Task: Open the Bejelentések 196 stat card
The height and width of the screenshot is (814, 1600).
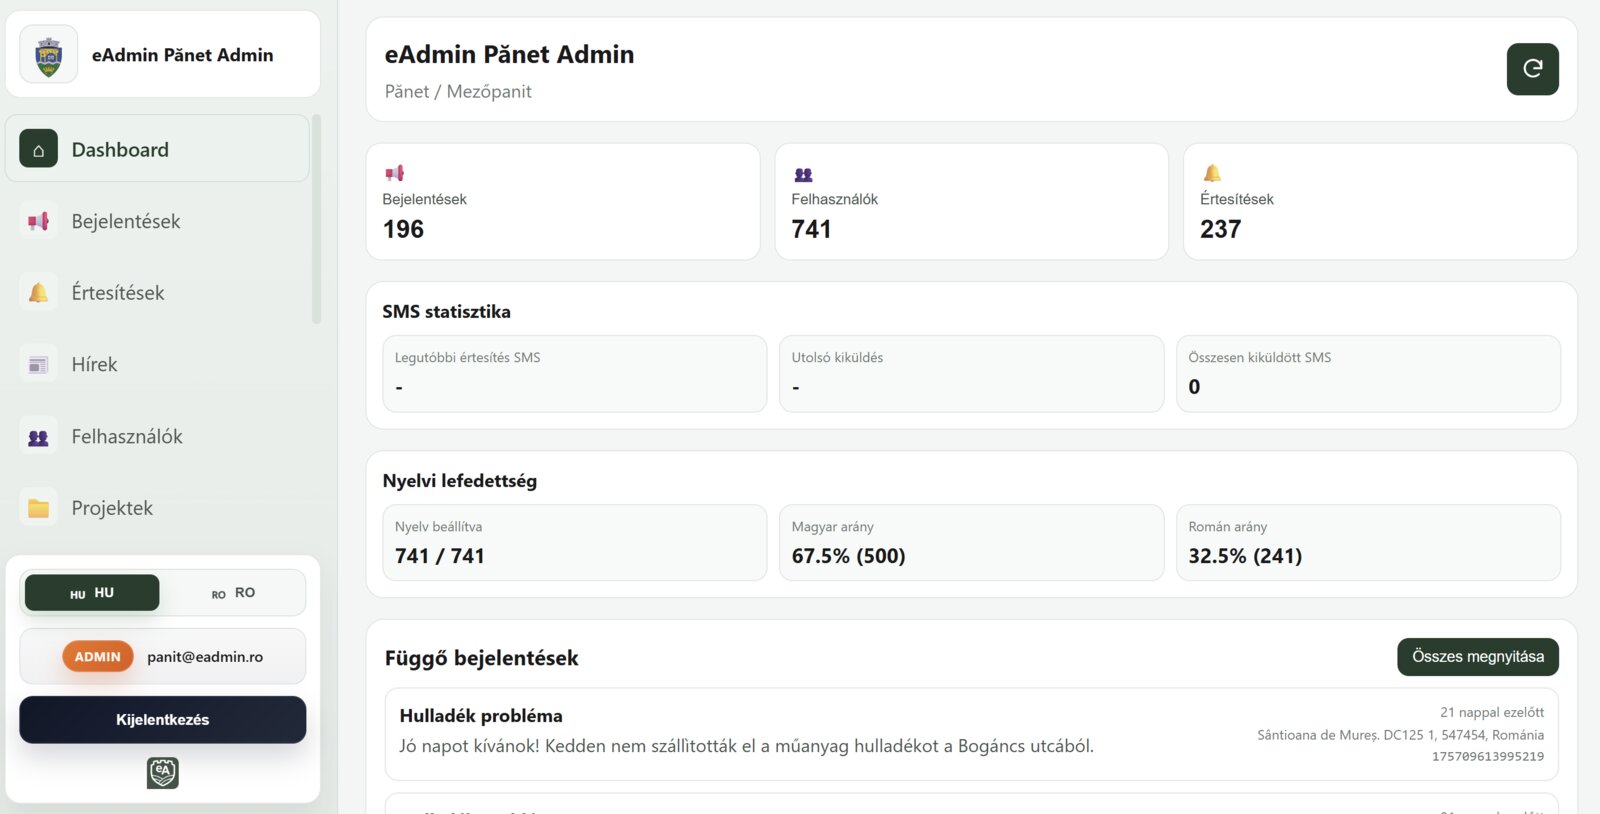Action: coord(563,202)
